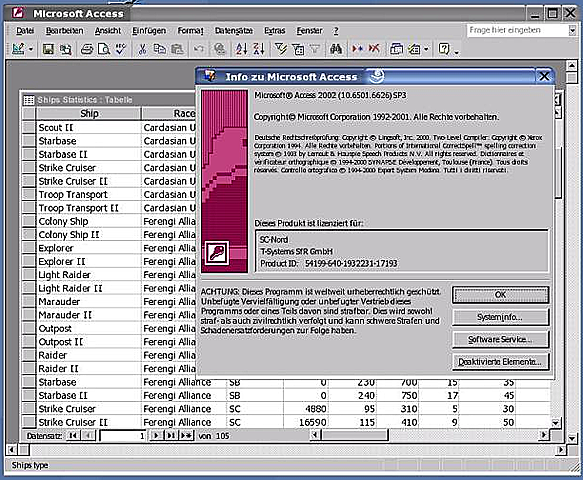Sort ascending with the A-Z icon
This screenshot has height=480, width=583.
242,49
